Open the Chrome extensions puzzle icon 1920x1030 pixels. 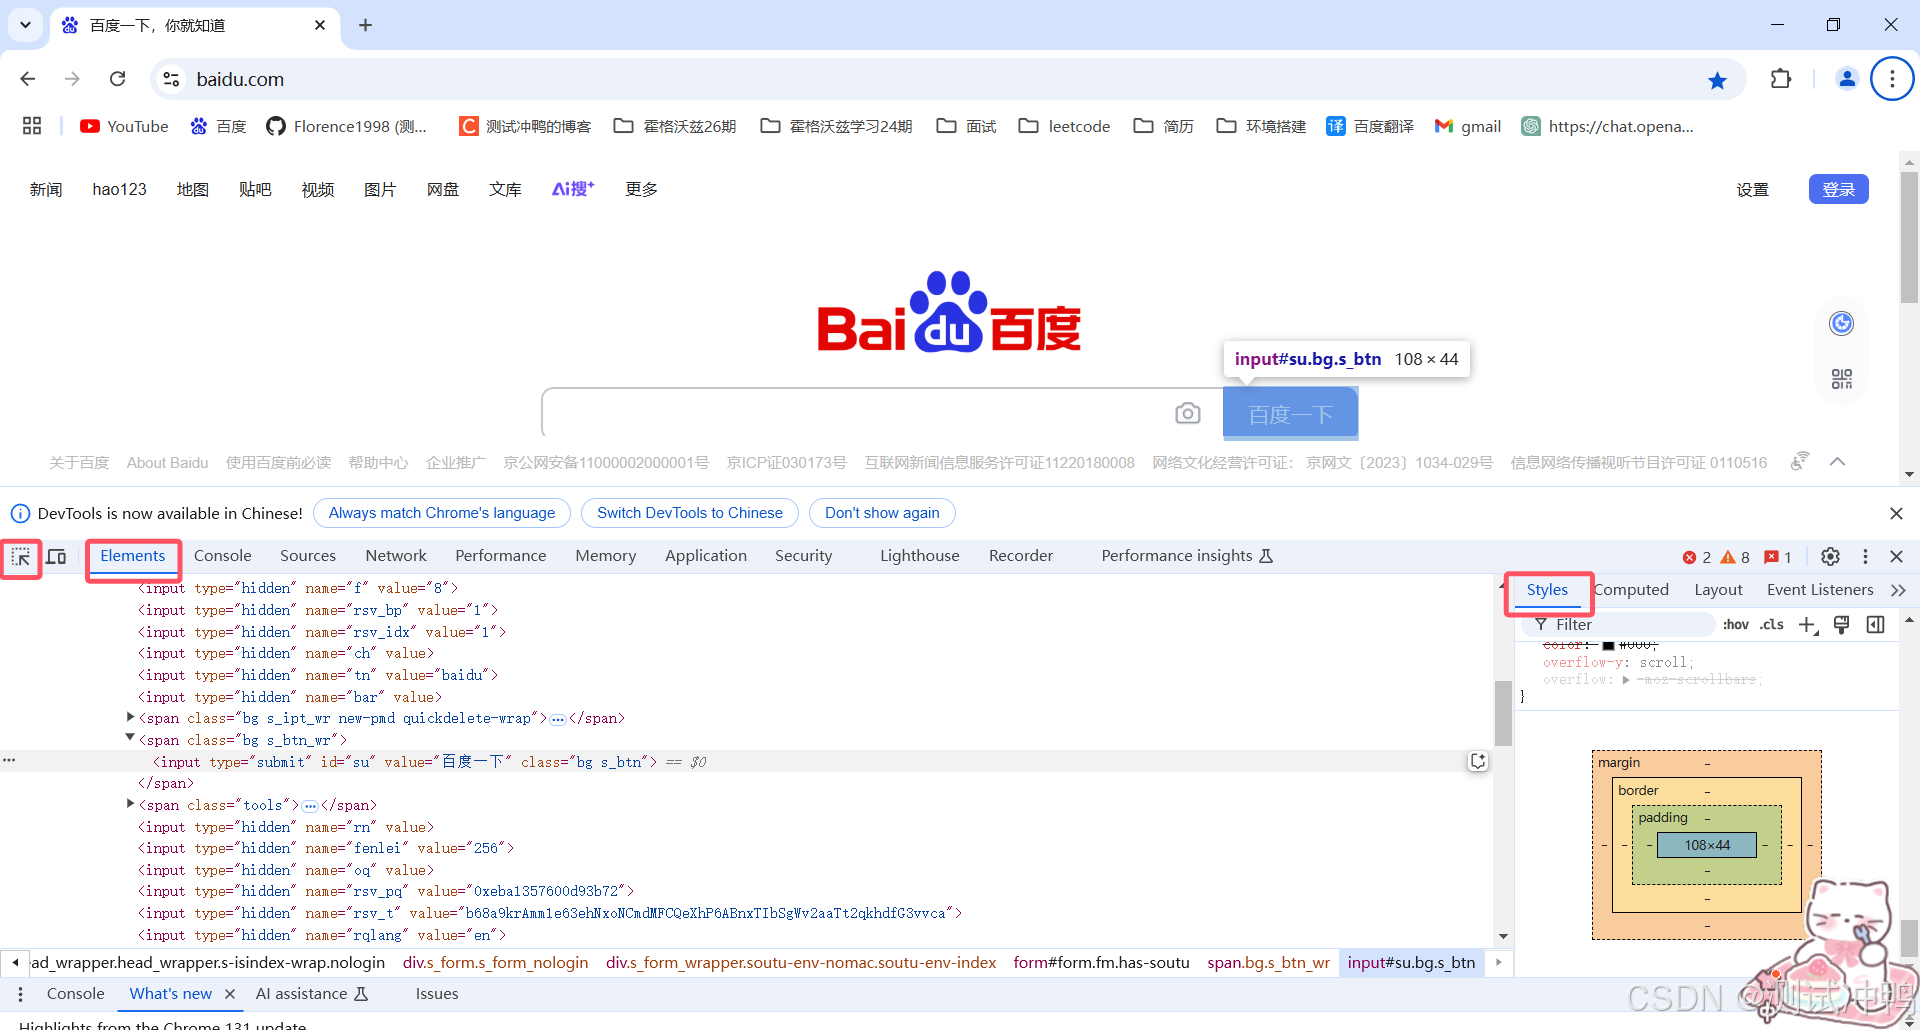(x=1781, y=79)
